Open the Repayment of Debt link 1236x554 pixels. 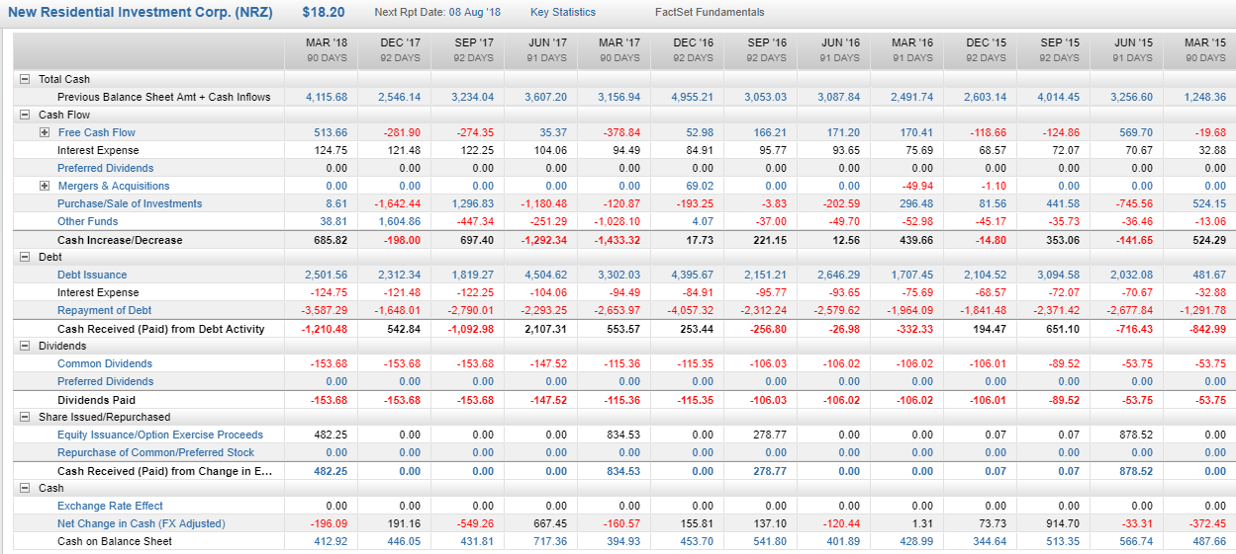click(x=105, y=310)
